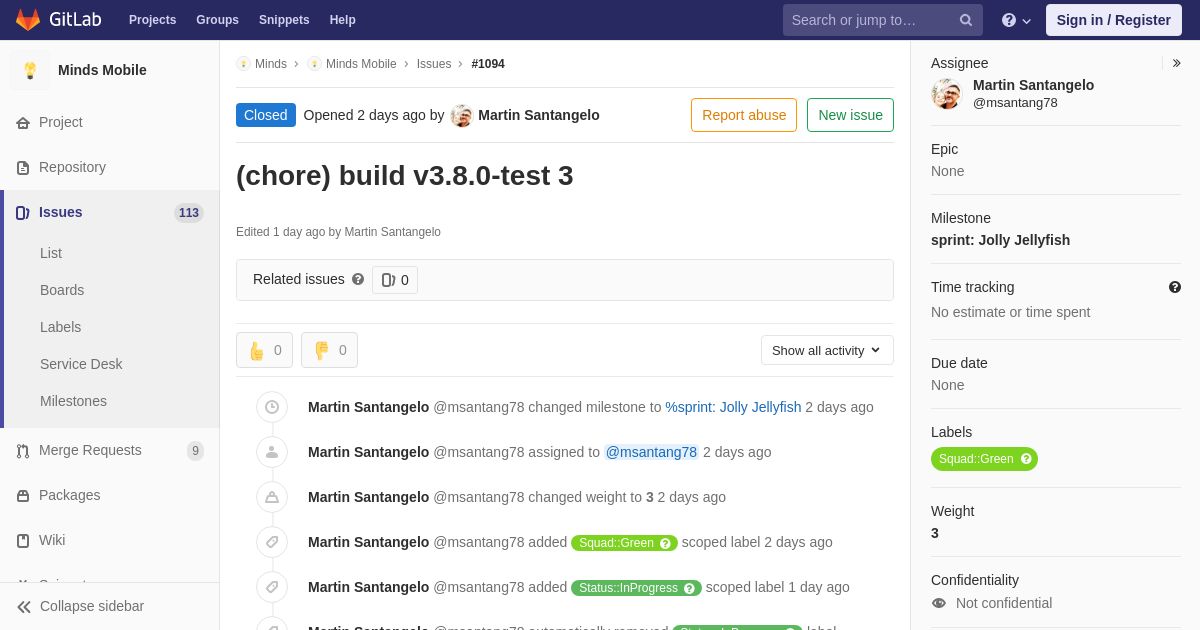The image size is (1200, 630).
Task: Click Martin Santangelo assignee name in sidebar
Action: [1033, 85]
